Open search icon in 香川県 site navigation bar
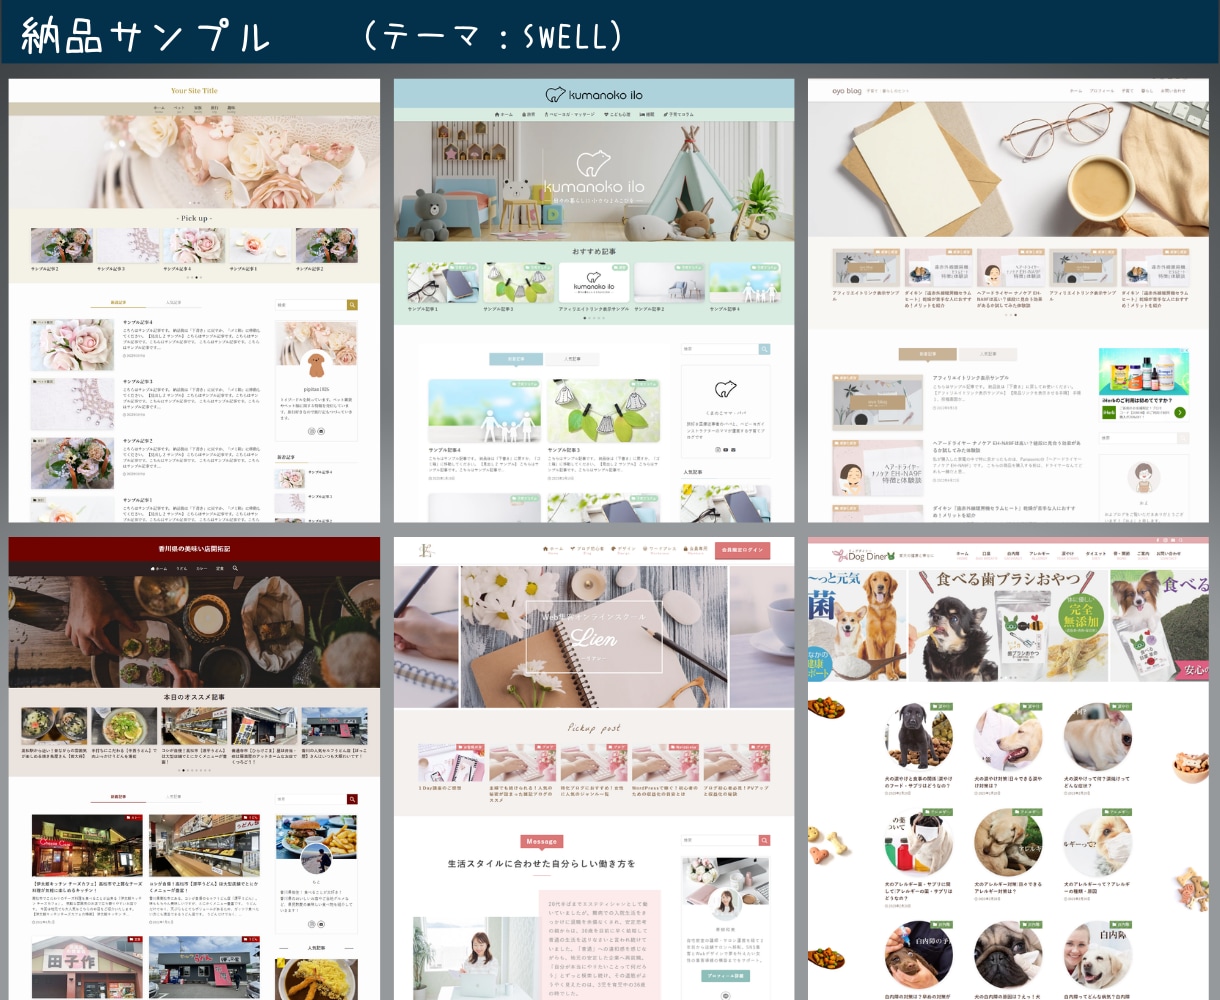1220x1000 pixels. coord(235,568)
